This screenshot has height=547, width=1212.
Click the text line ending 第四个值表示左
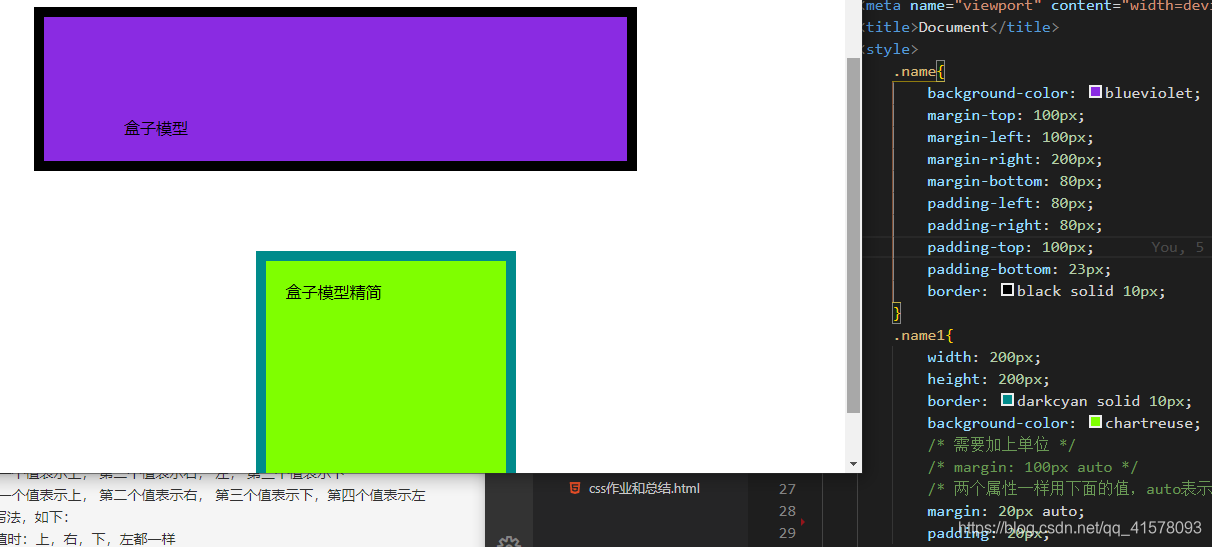pos(213,496)
